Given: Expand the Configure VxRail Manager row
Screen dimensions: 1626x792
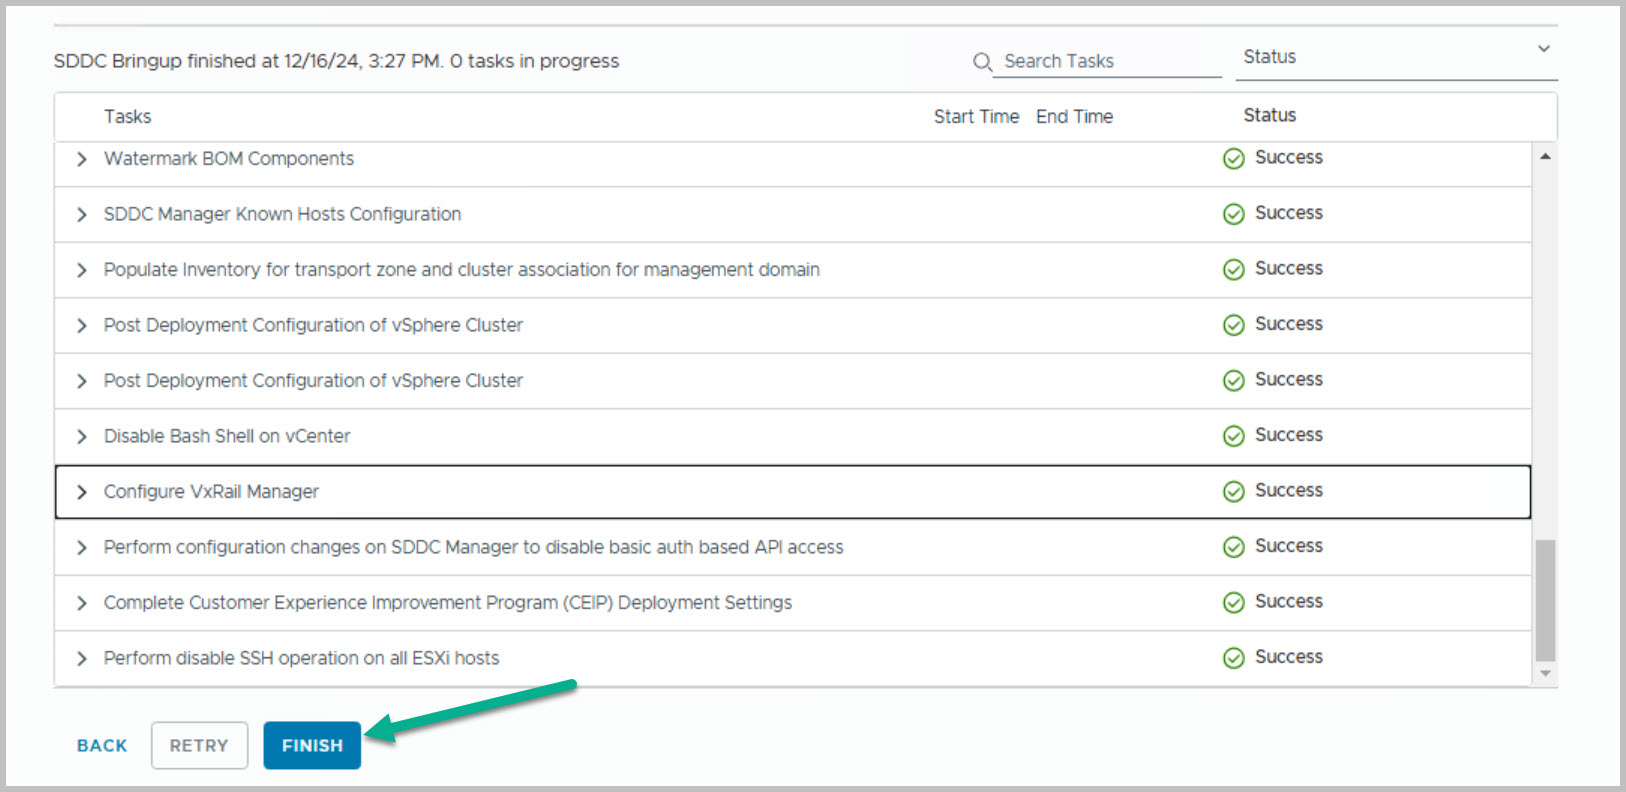Looking at the screenshot, I should [82, 492].
